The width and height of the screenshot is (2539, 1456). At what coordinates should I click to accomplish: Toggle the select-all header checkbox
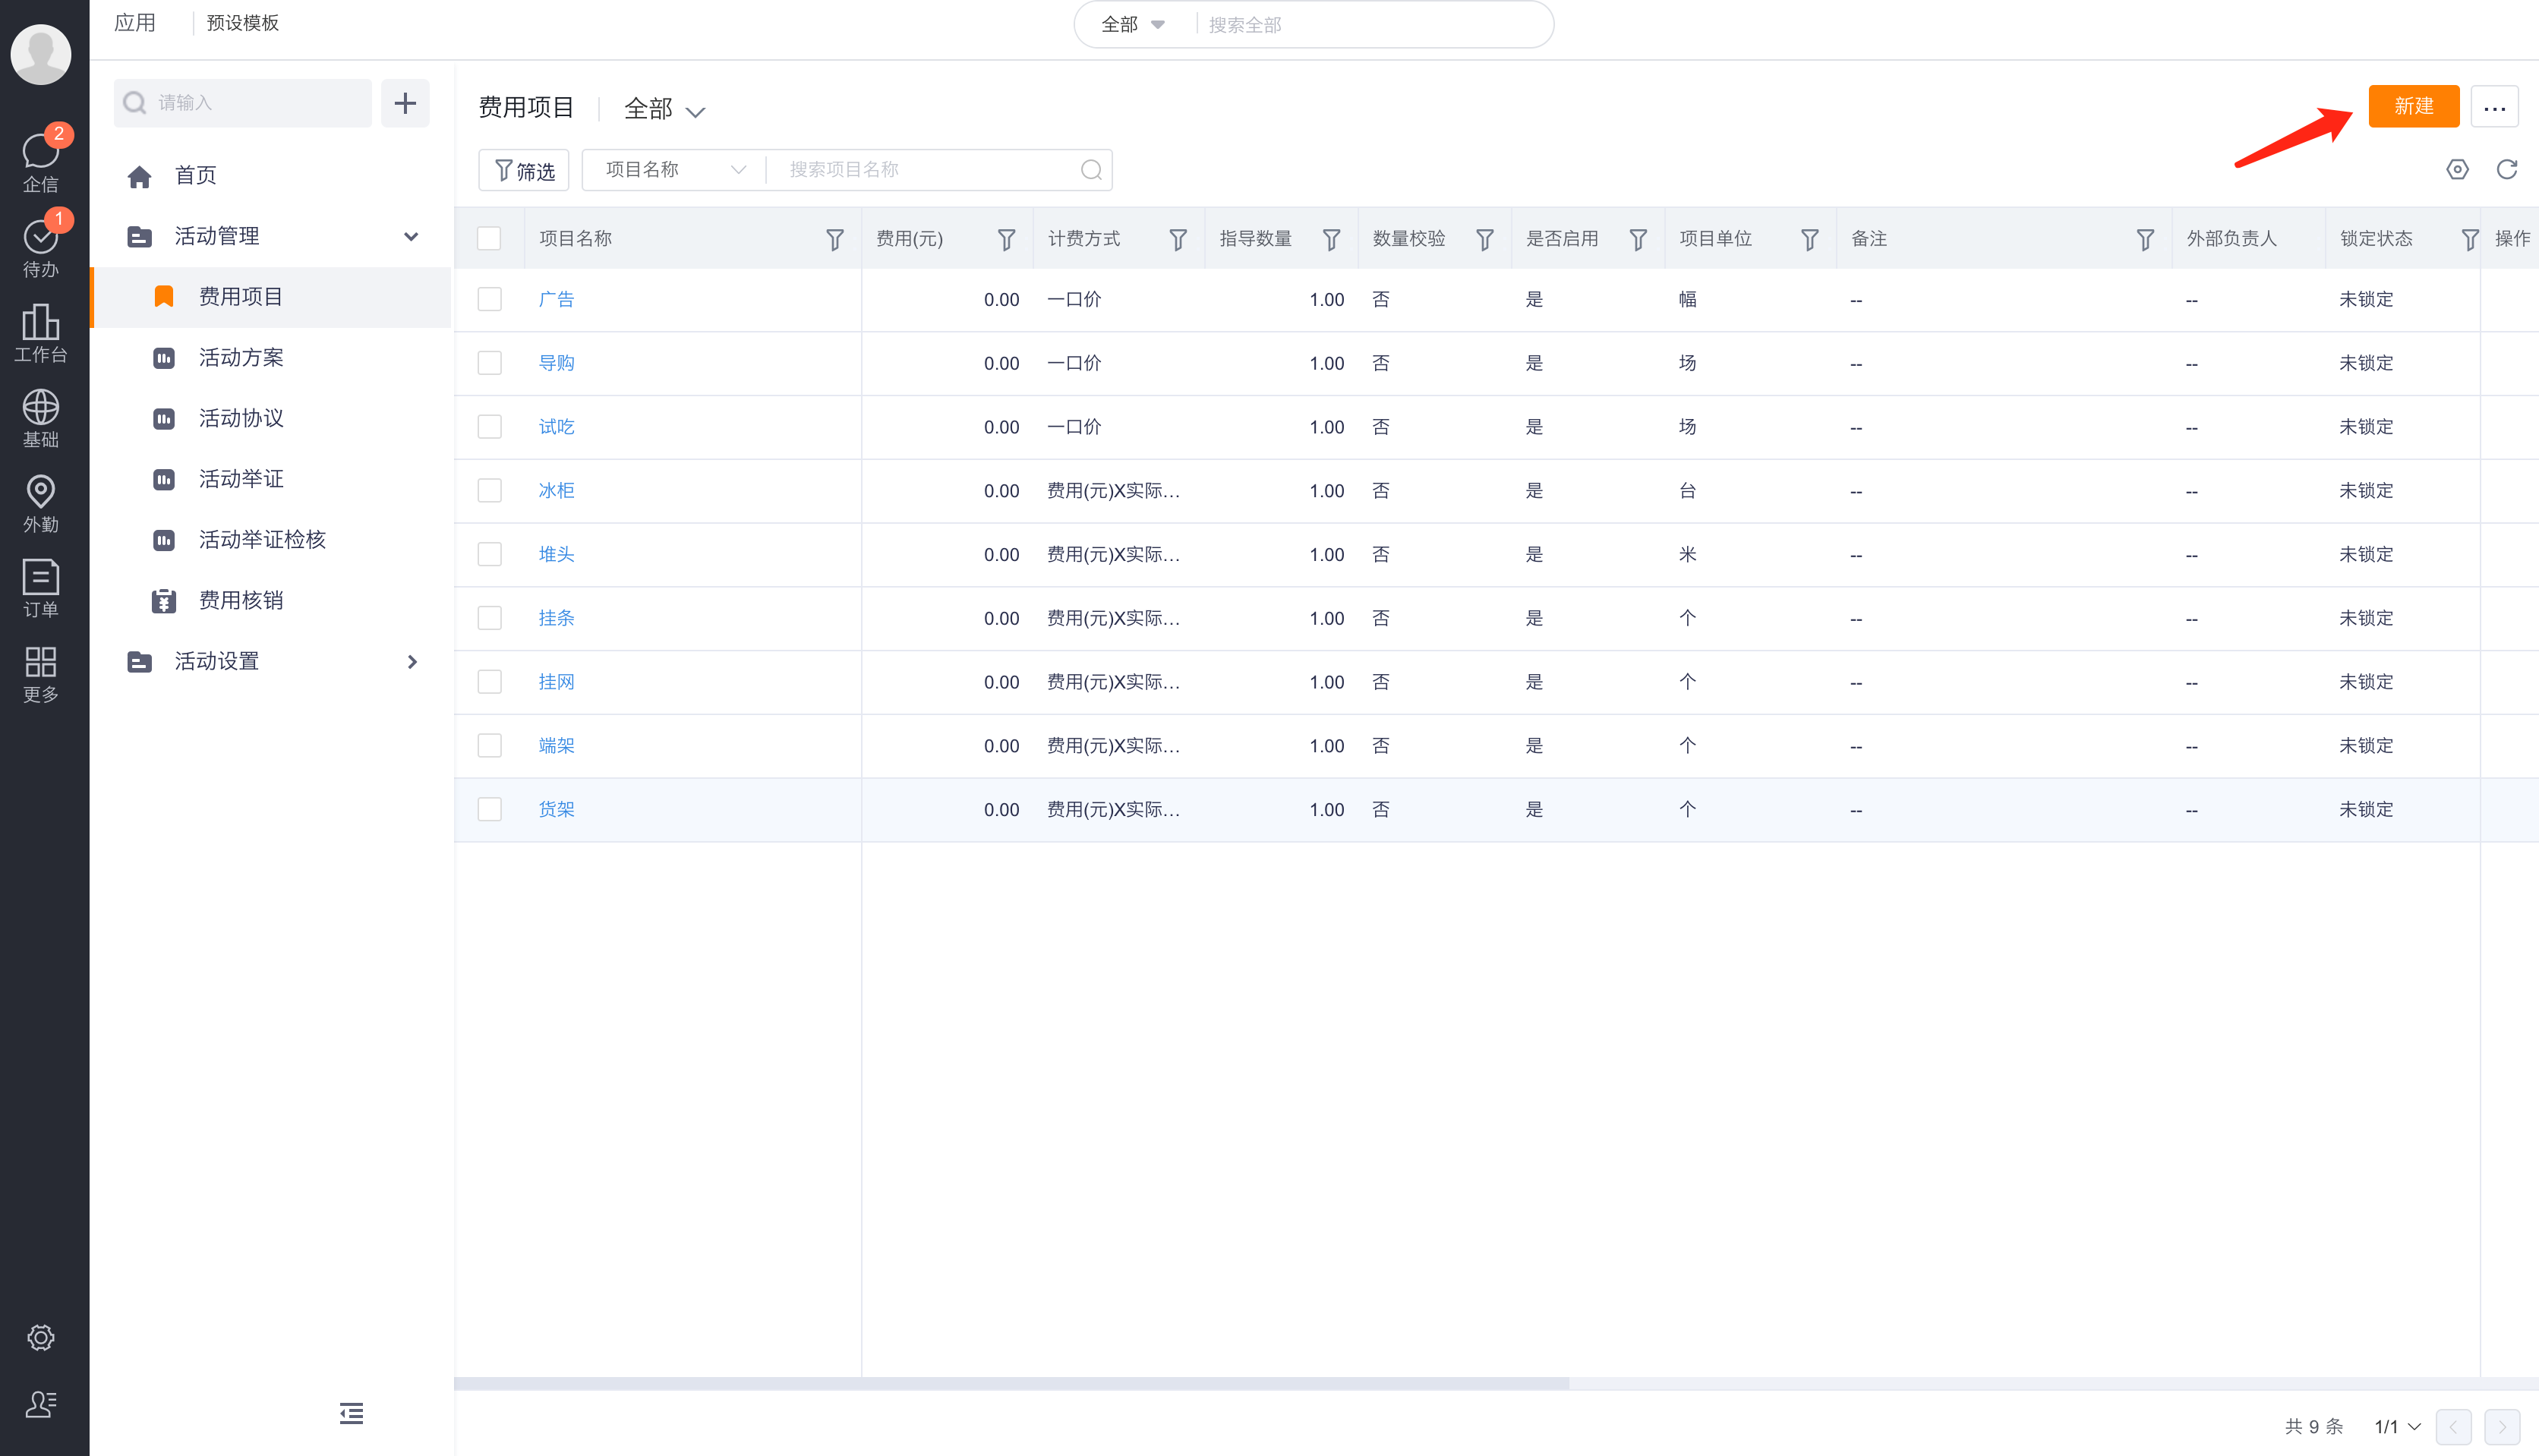[489, 238]
